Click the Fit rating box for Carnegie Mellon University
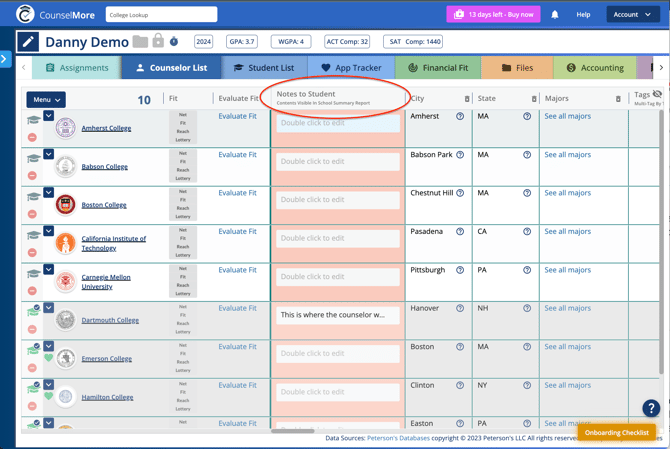The height and width of the screenshot is (449, 670). pyautogui.click(x=183, y=281)
